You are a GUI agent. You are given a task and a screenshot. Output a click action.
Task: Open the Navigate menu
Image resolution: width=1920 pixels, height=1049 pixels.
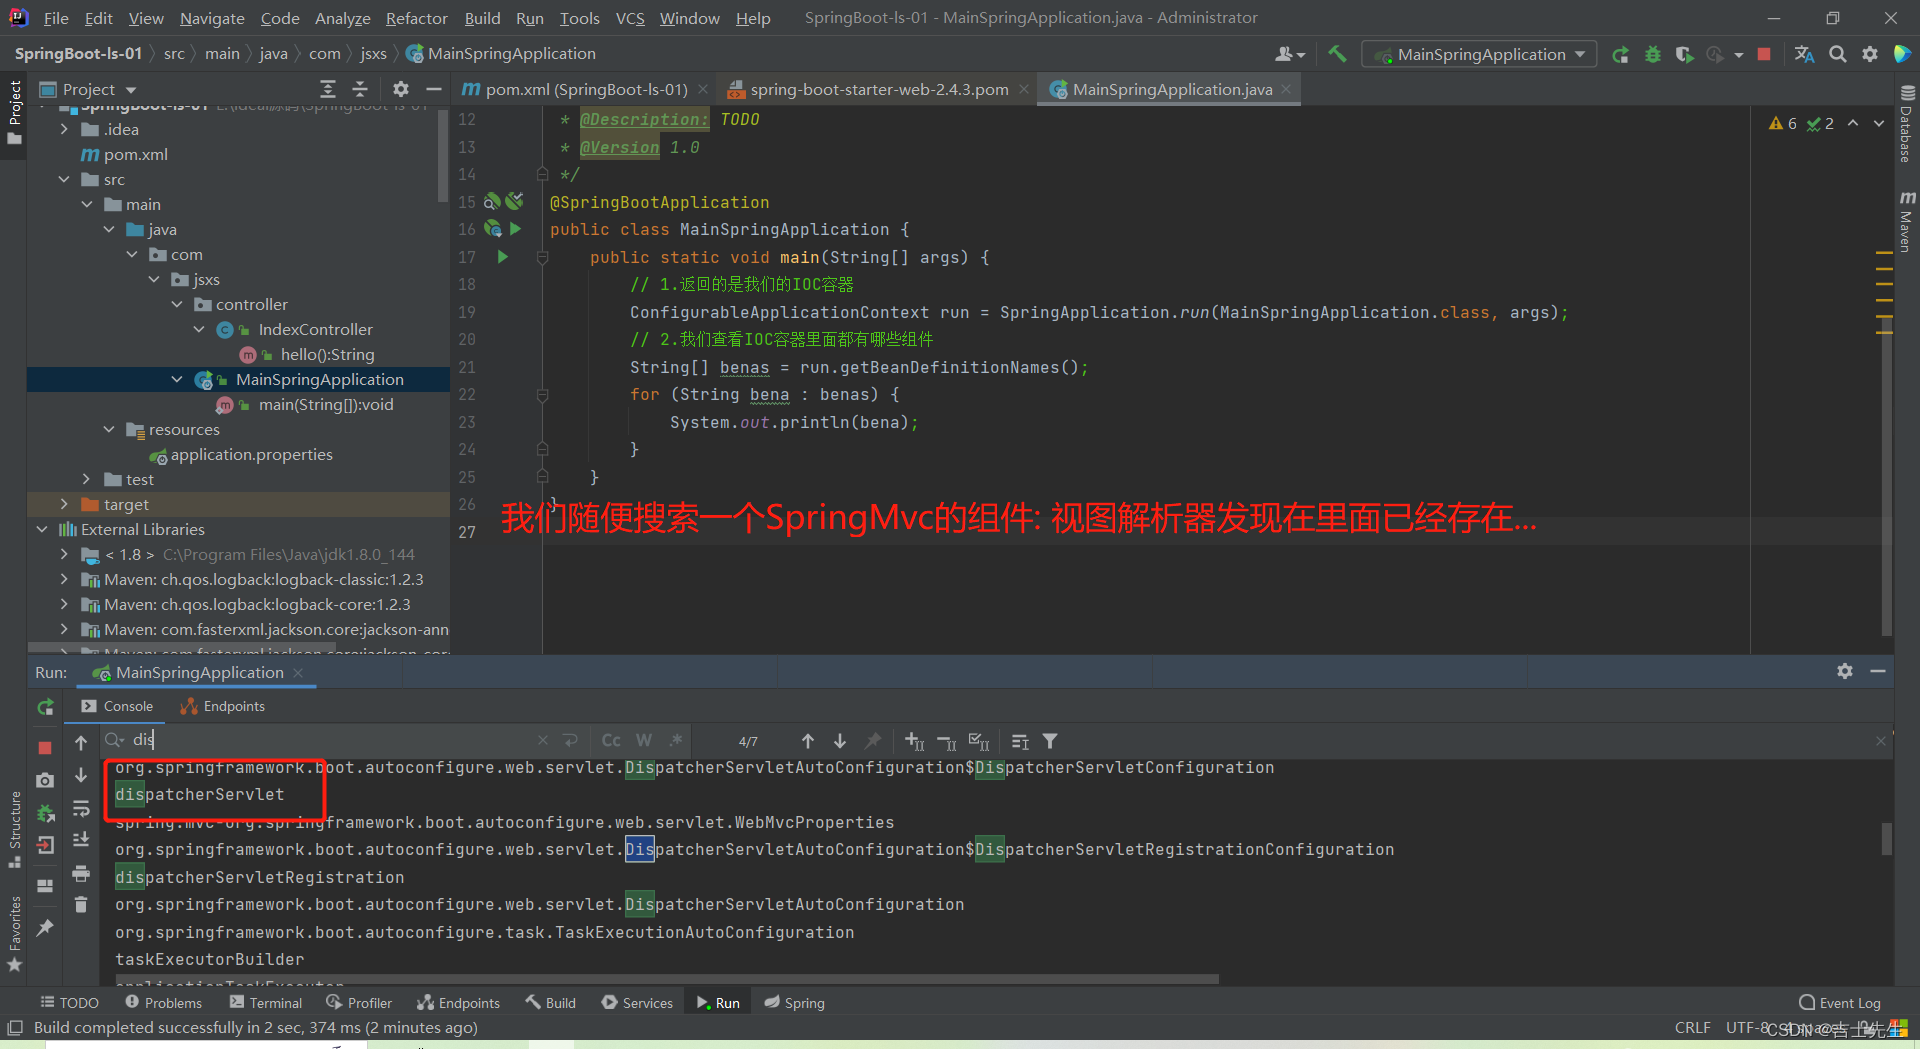point(212,18)
